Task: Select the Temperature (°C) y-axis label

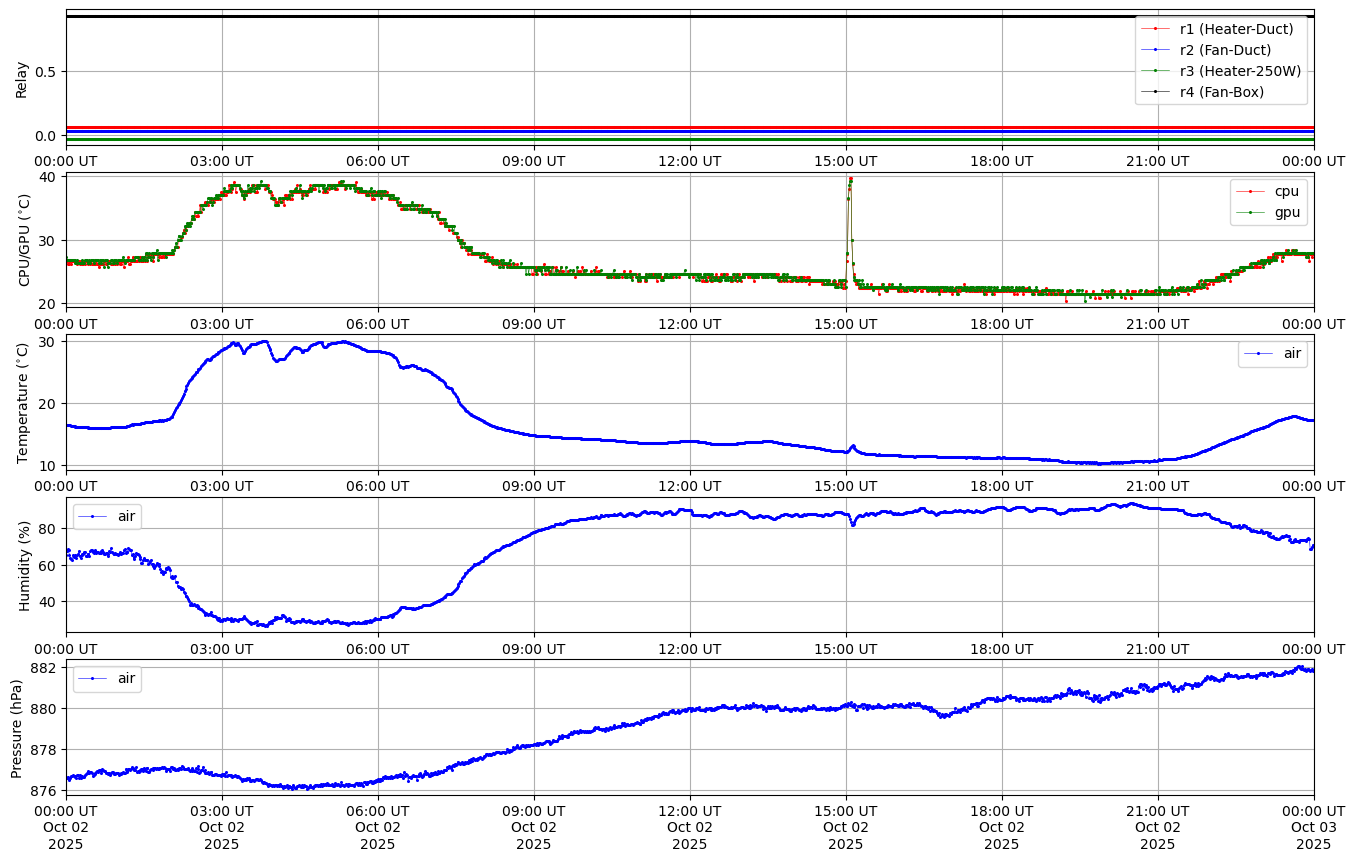Action: click(x=22, y=402)
